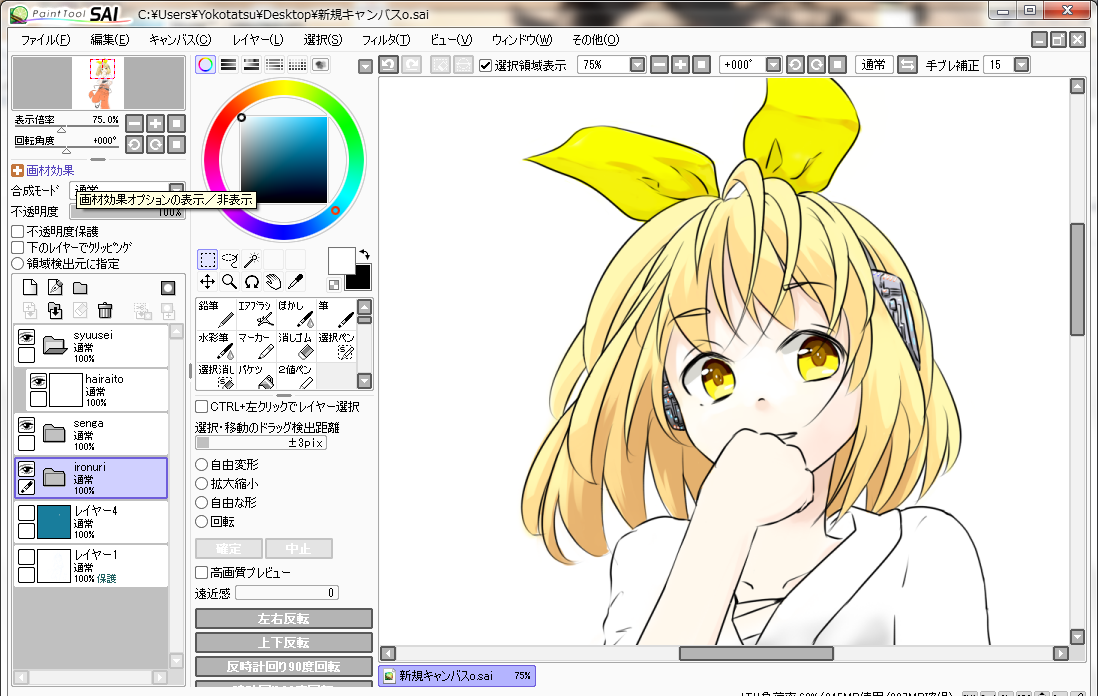Delete the selected layer with trash icon

[x=105, y=310]
